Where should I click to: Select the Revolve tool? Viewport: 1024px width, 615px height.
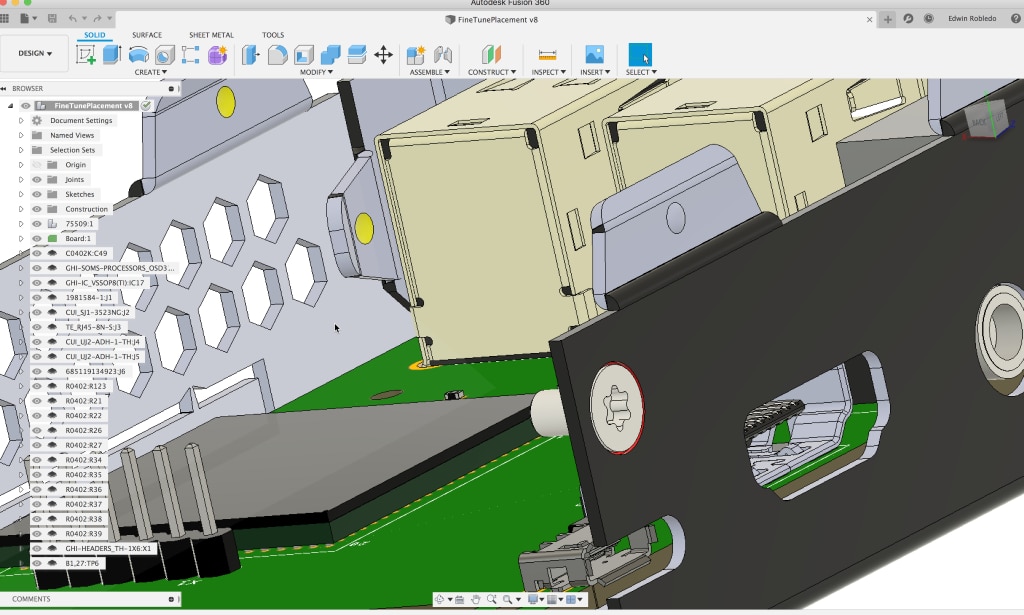[x=138, y=55]
